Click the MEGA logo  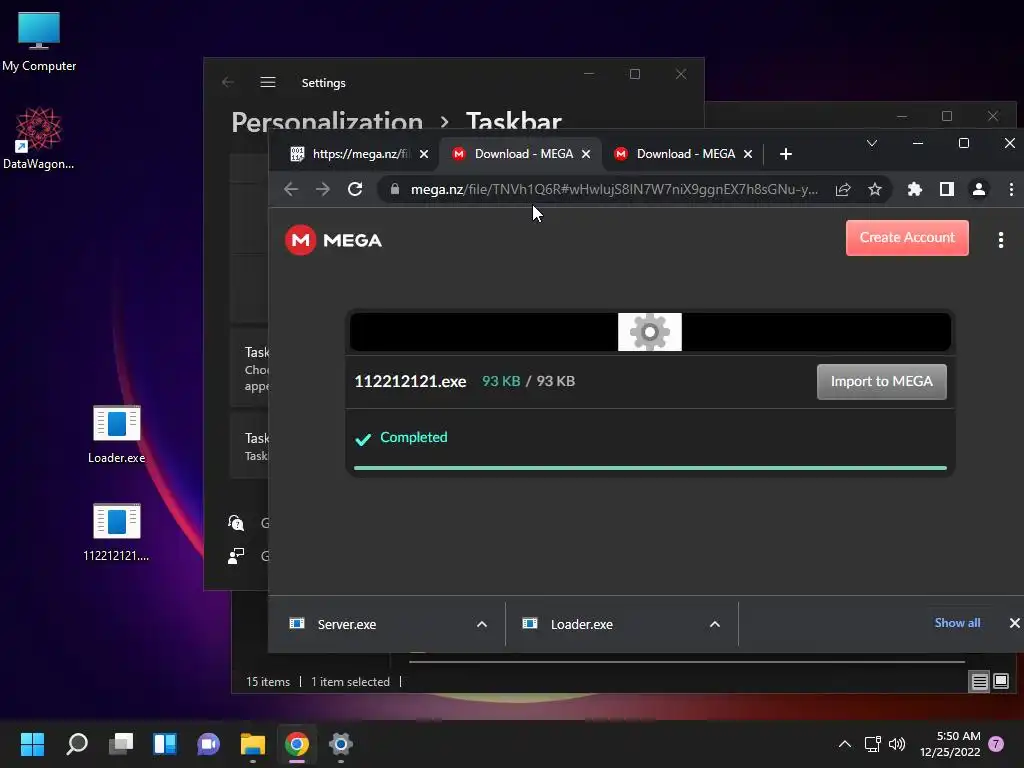(x=333, y=240)
